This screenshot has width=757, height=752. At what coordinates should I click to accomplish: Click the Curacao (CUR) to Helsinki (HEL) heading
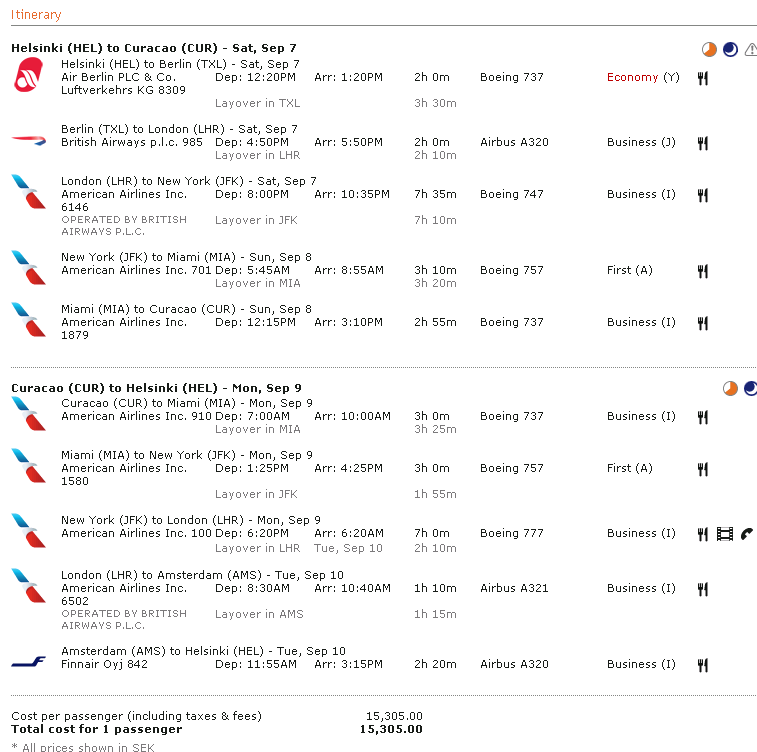click(156, 388)
